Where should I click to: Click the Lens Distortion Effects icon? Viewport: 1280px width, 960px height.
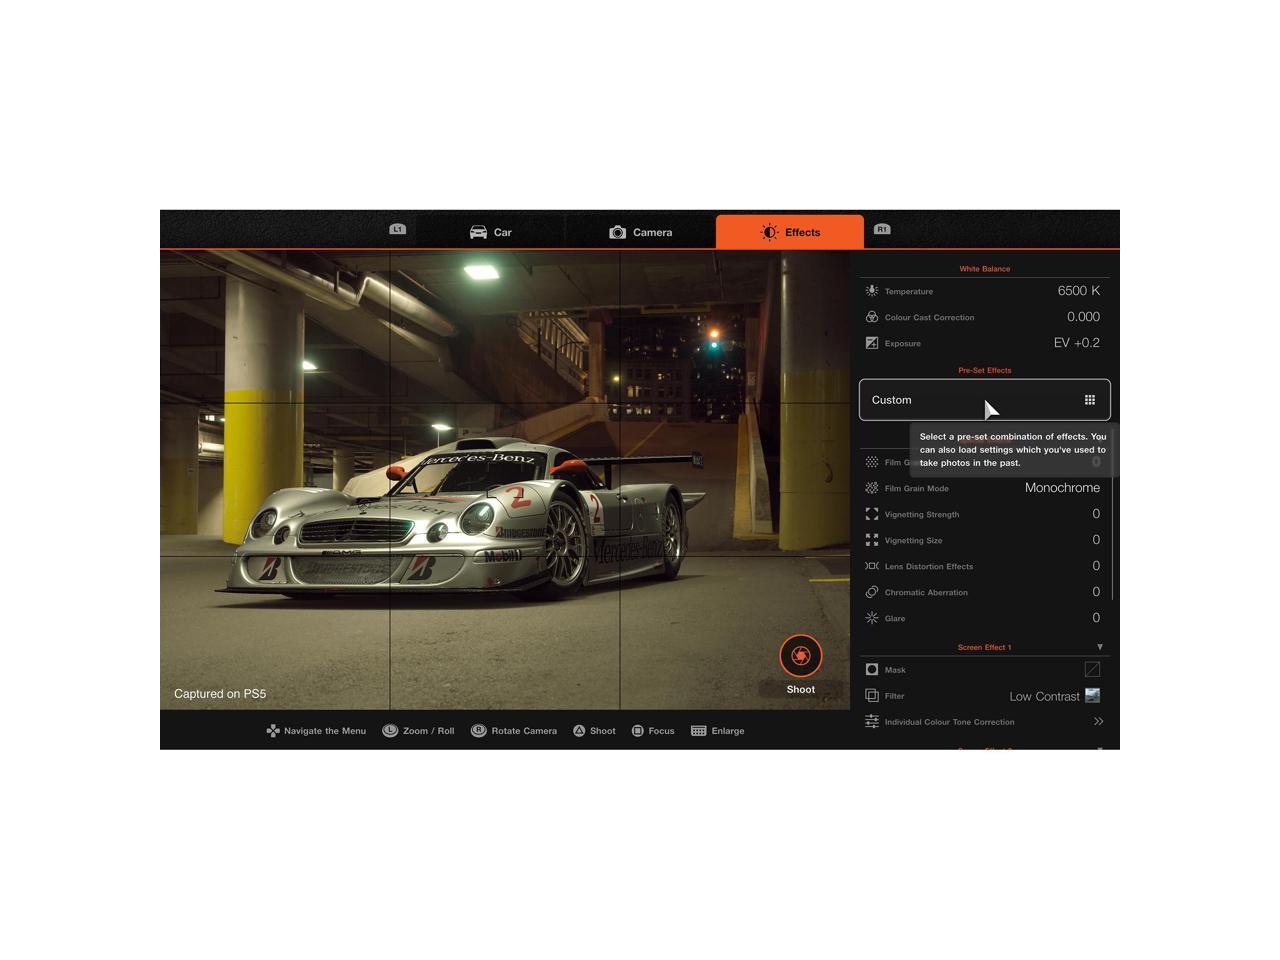point(872,566)
